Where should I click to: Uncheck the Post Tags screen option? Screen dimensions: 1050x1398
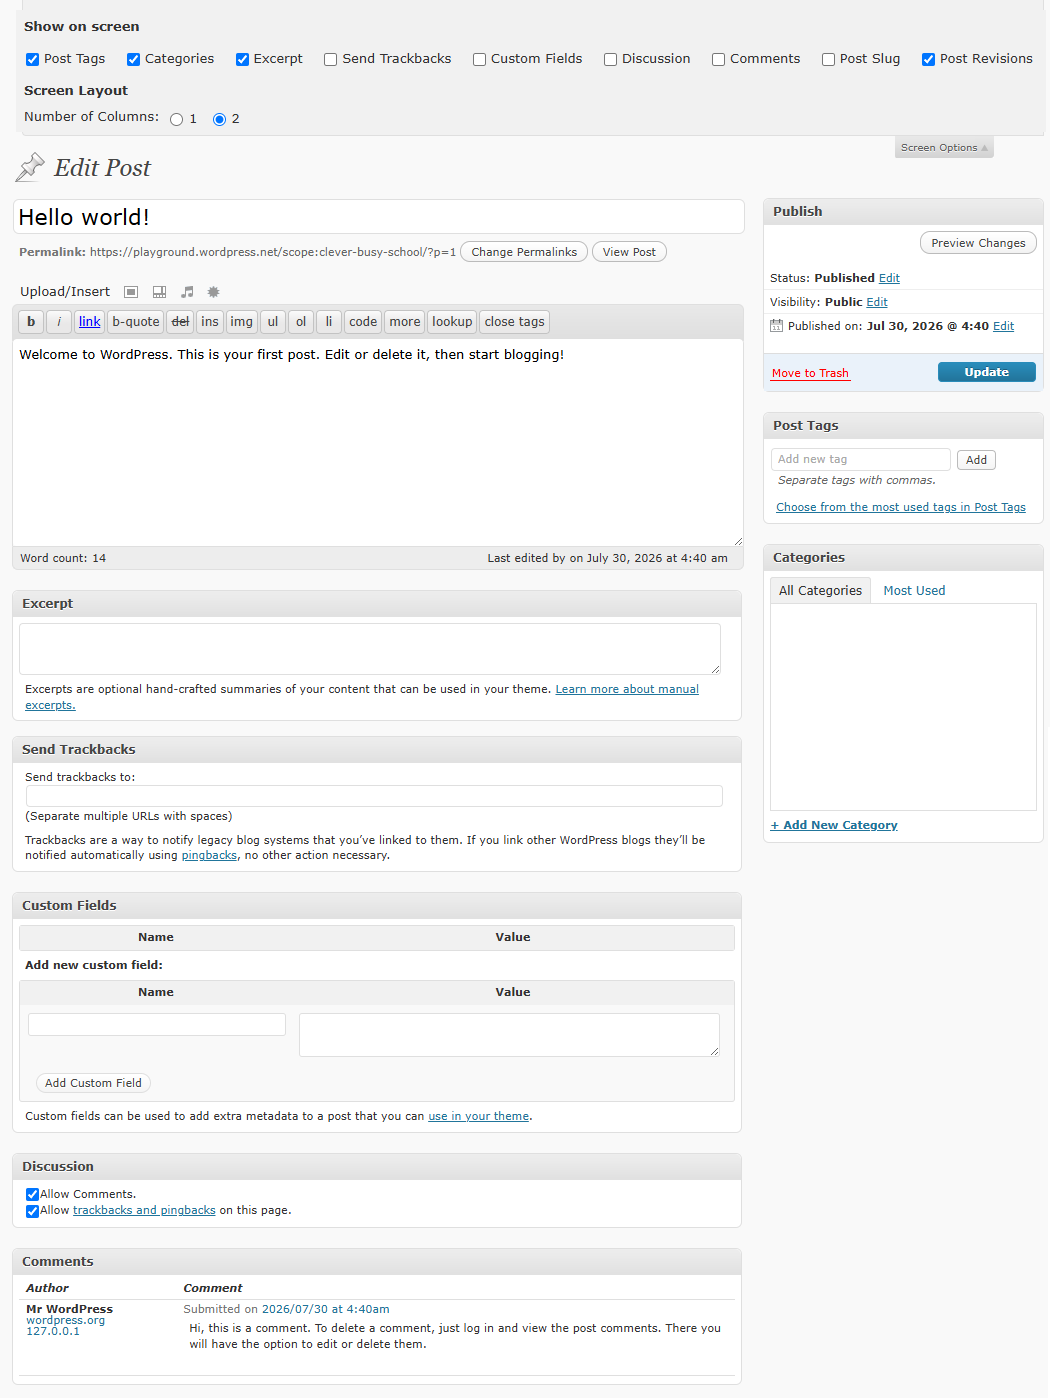(33, 59)
